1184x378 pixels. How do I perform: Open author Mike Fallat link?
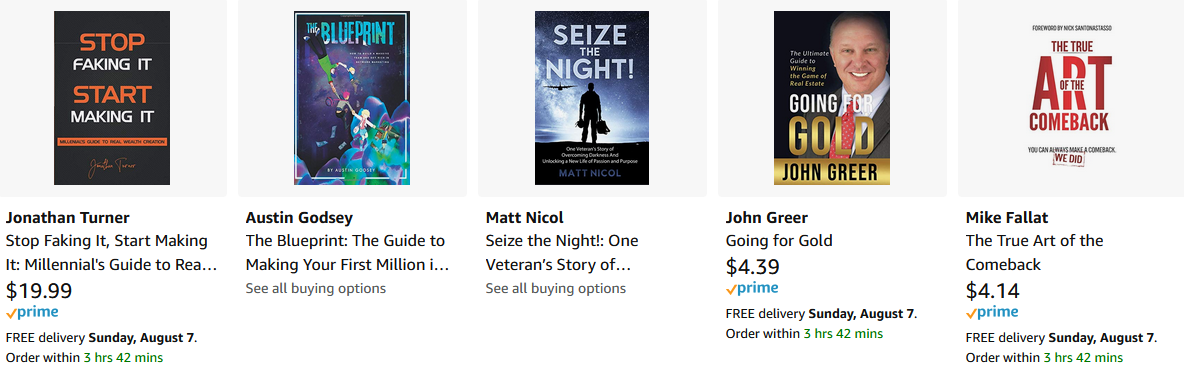pyautogui.click(x=1009, y=218)
